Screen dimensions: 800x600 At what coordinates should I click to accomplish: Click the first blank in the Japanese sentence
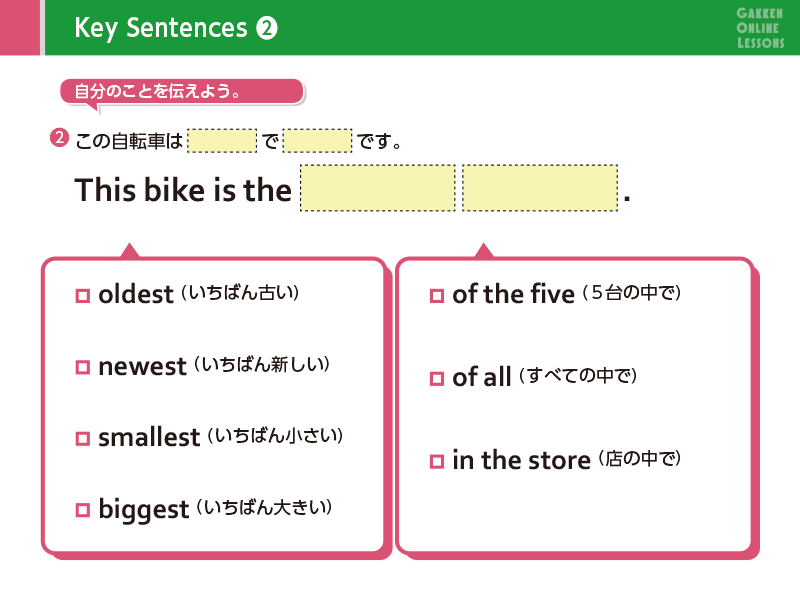coord(222,140)
